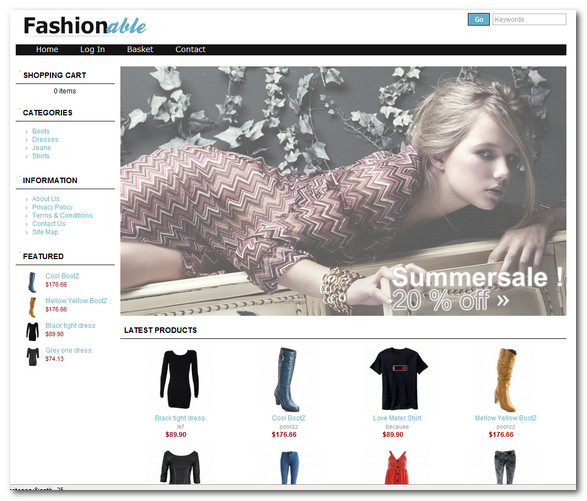Open the Site Map link

click(x=45, y=232)
